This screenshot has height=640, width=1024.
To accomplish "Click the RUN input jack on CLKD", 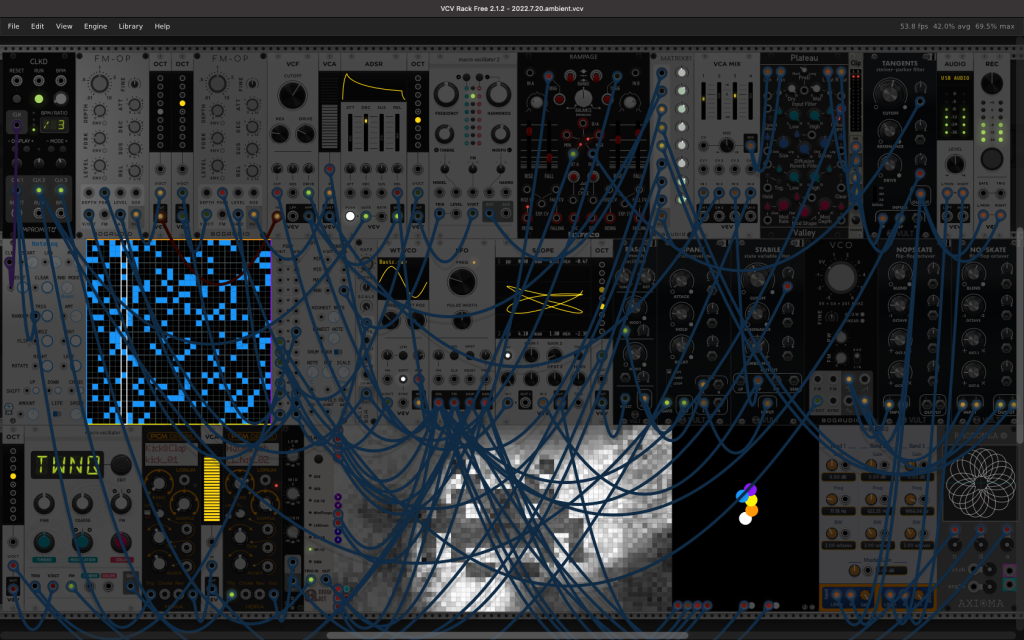I will [39, 81].
